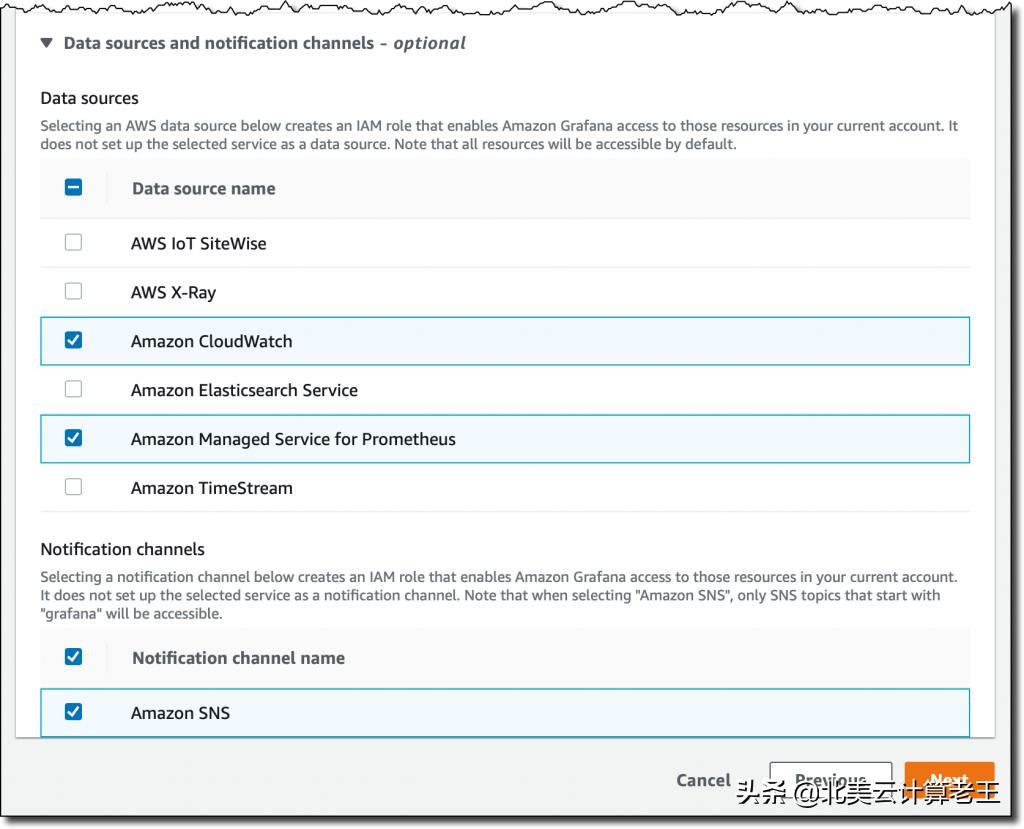Toggle the Notification channel name select-all checkbox
This screenshot has width=1024, height=829.
73,657
